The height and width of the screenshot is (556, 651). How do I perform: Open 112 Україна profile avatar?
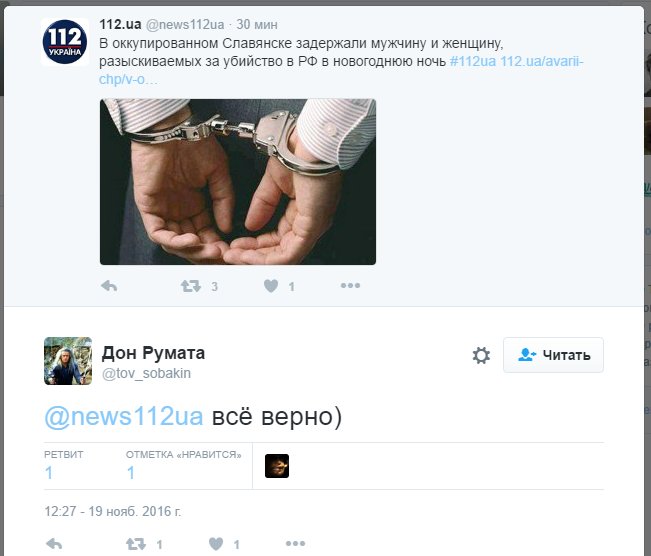[65, 42]
